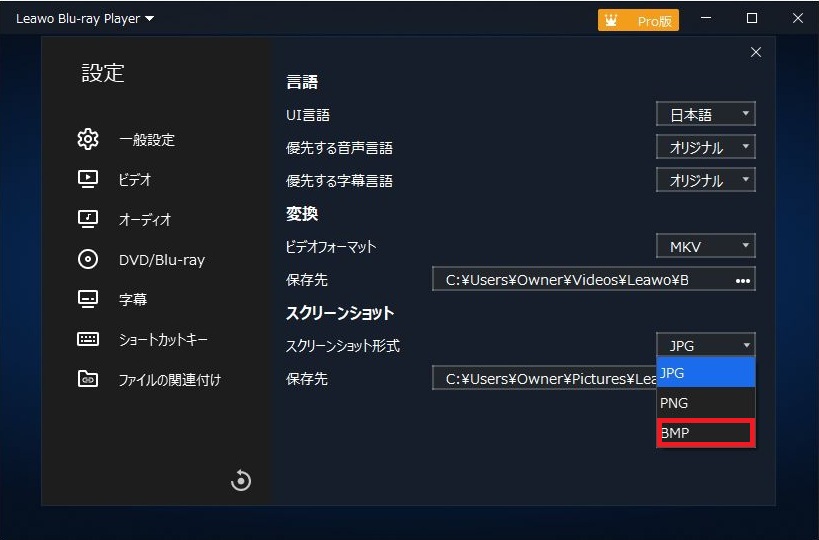Browse conversion save path with the ellipsis button
The width and height of the screenshot is (819, 540).
742,280
